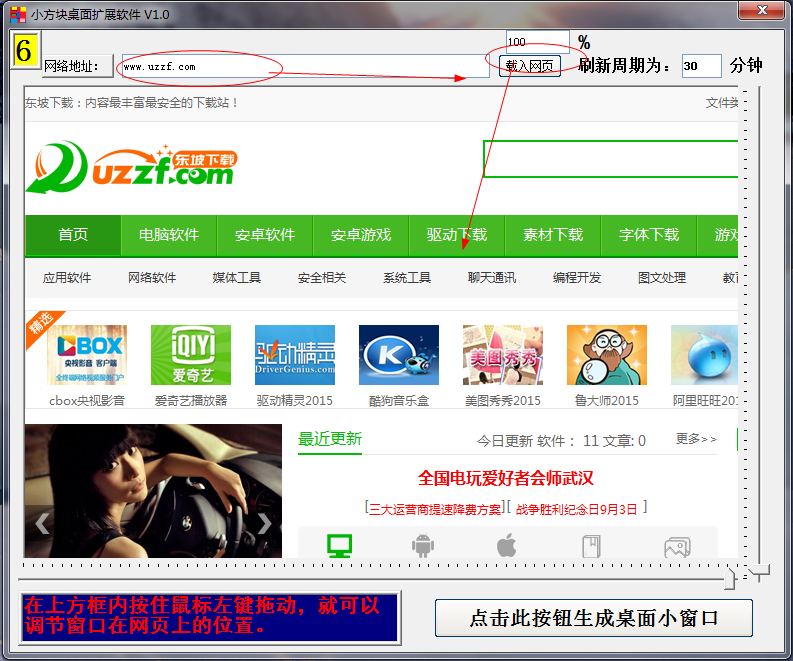Click the 酷狗音乐盒 text label

click(399, 401)
